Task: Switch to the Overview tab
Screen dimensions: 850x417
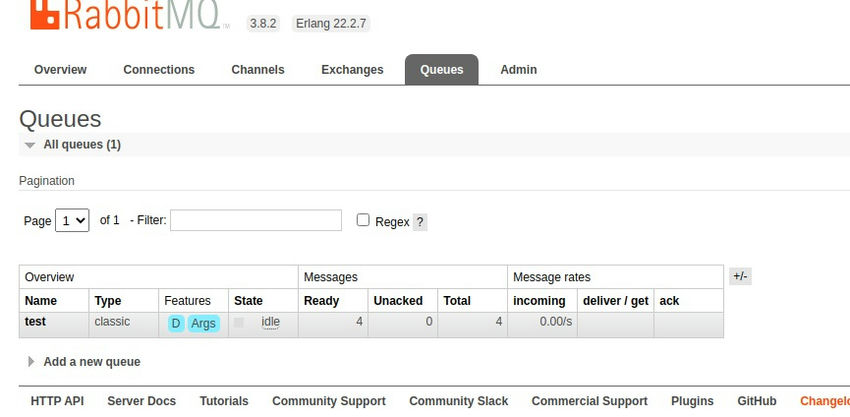Action: [60, 70]
